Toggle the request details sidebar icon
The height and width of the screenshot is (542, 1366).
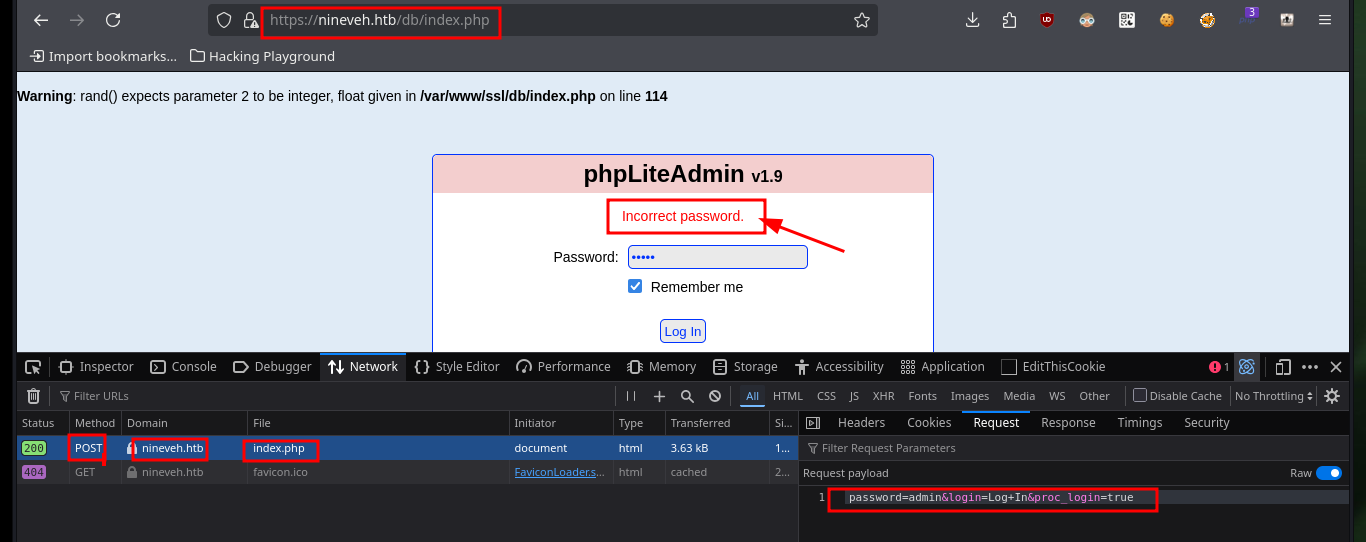click(813, 423)
